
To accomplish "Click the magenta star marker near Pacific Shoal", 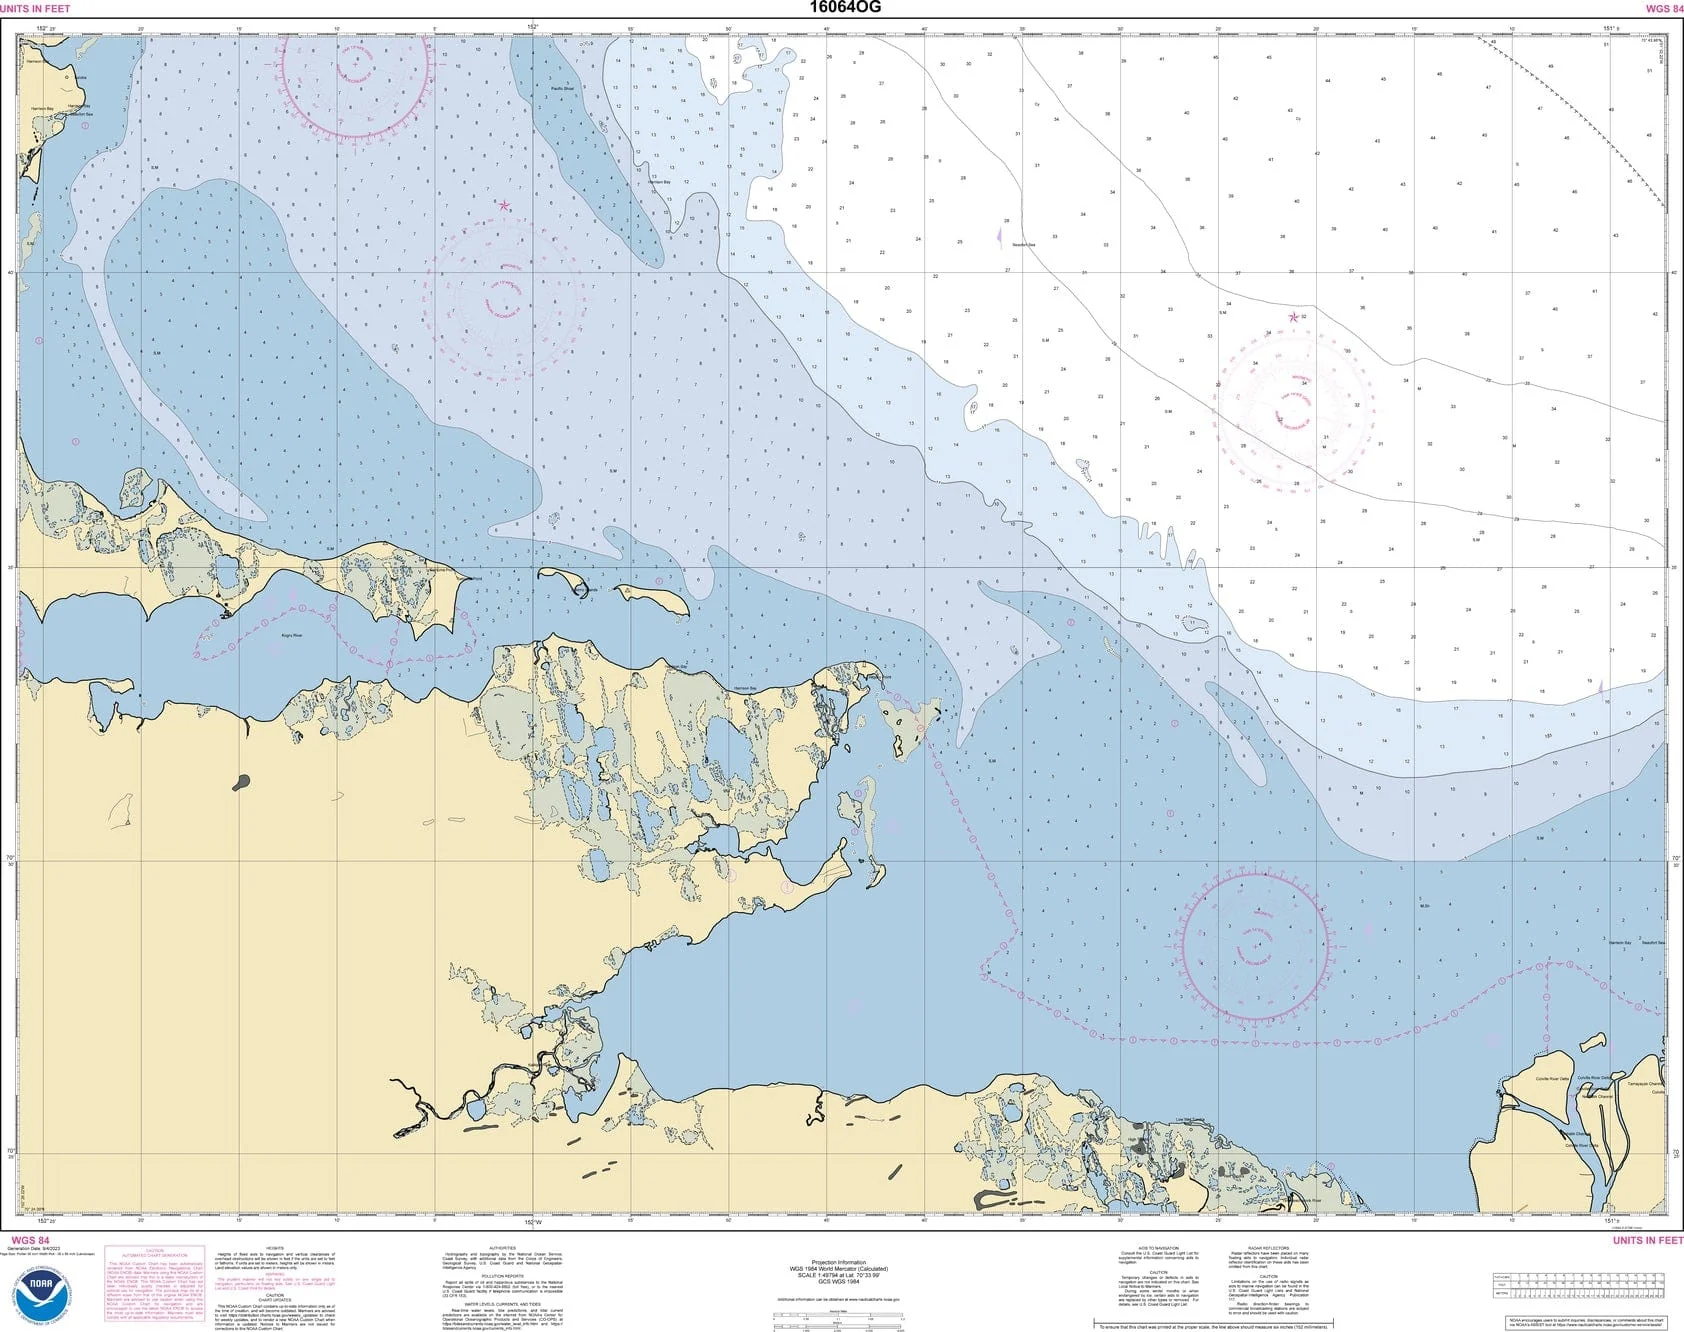I will tap(504, 206).
